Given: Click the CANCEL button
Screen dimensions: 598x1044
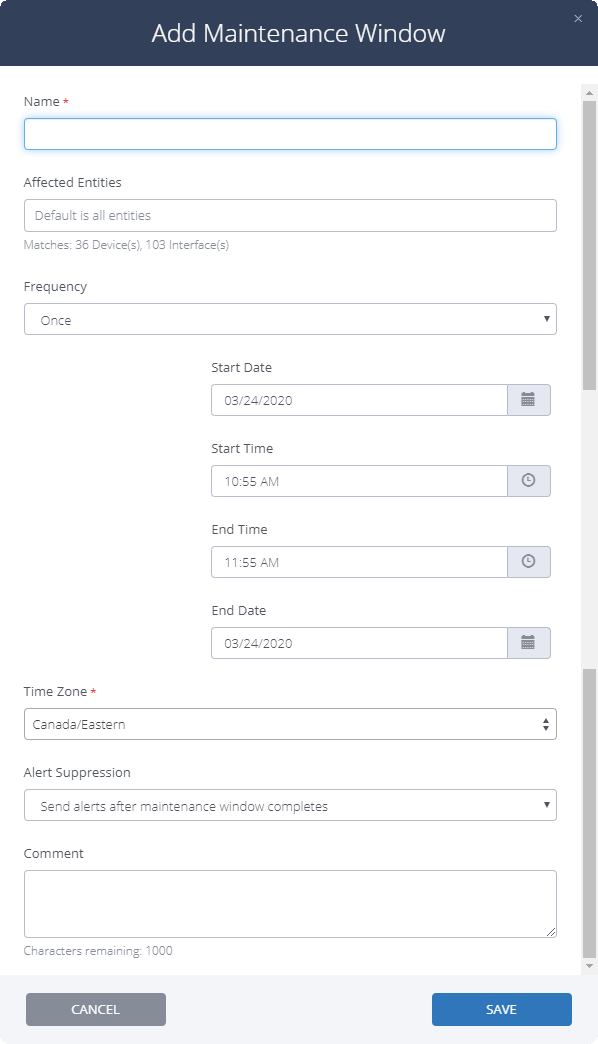Looking at the screenshot, I should coord(95,1009).
